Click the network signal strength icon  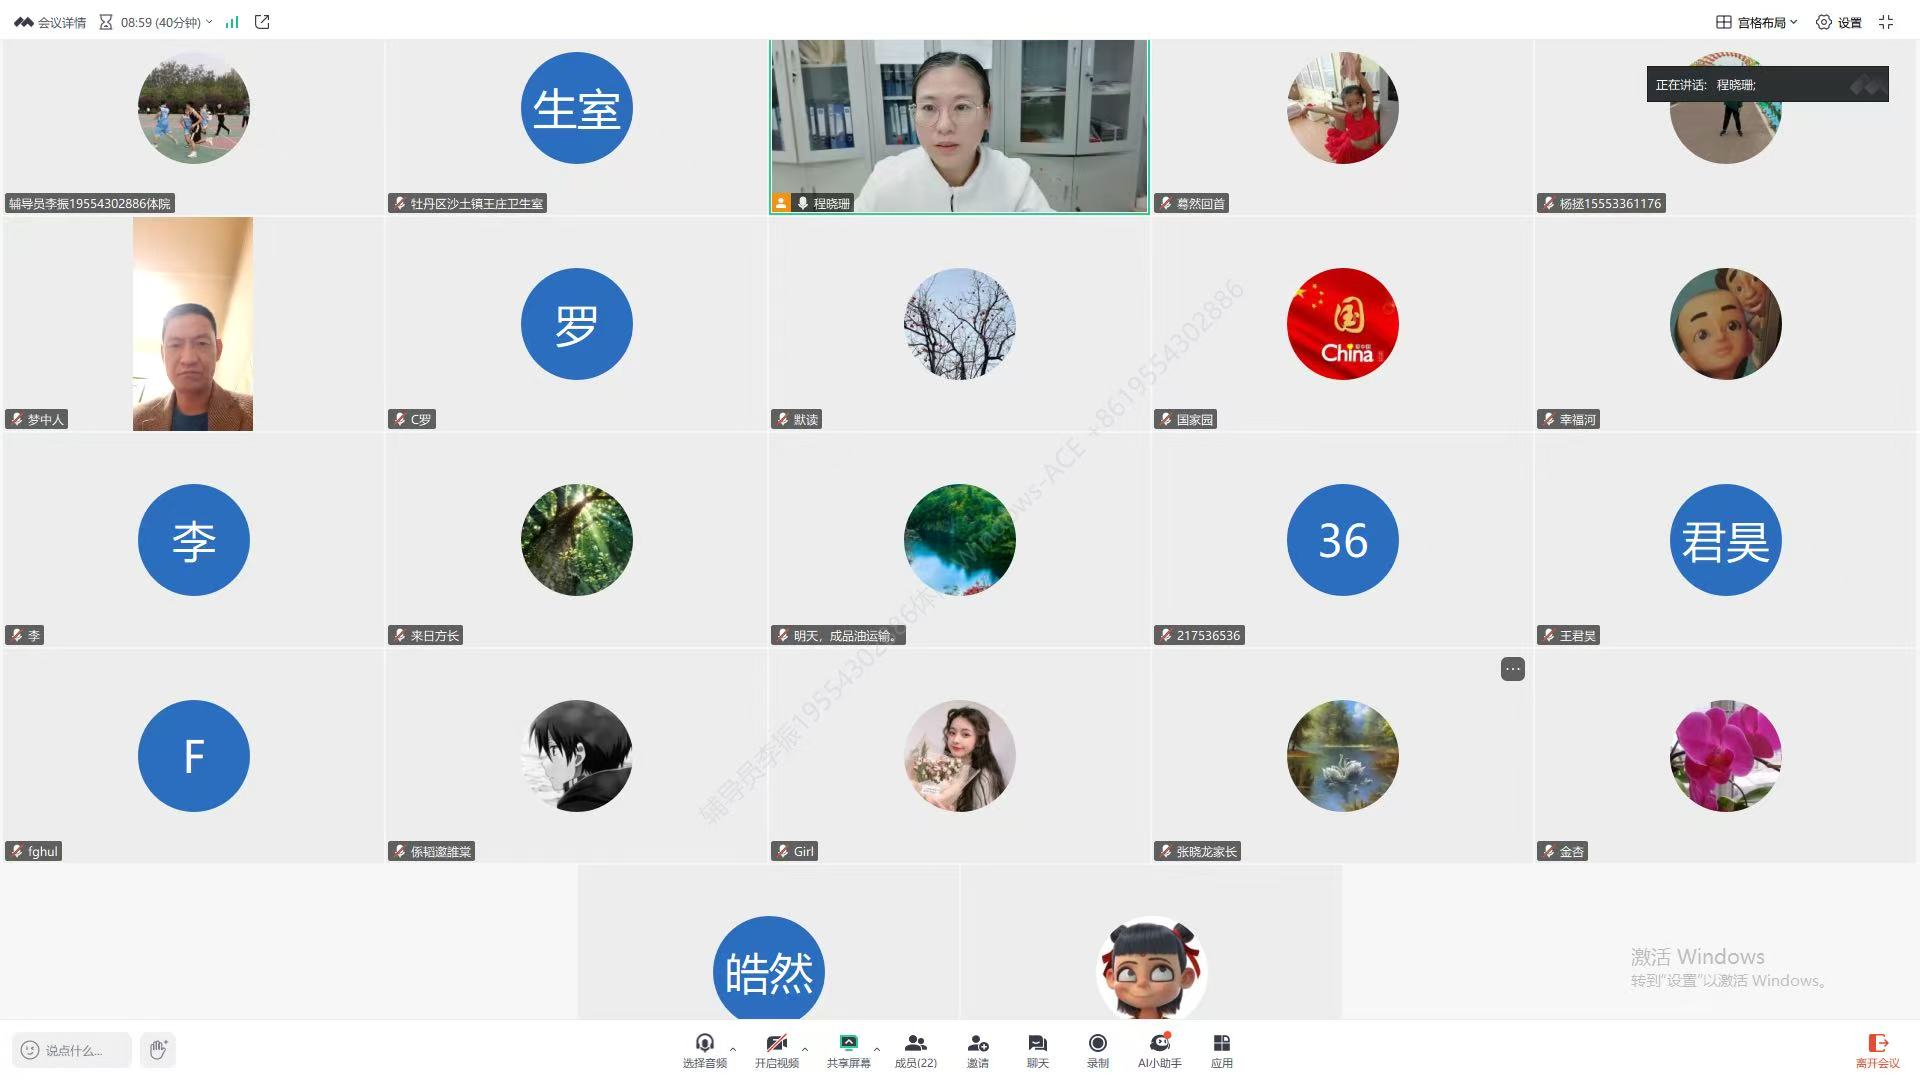point(232,22)
